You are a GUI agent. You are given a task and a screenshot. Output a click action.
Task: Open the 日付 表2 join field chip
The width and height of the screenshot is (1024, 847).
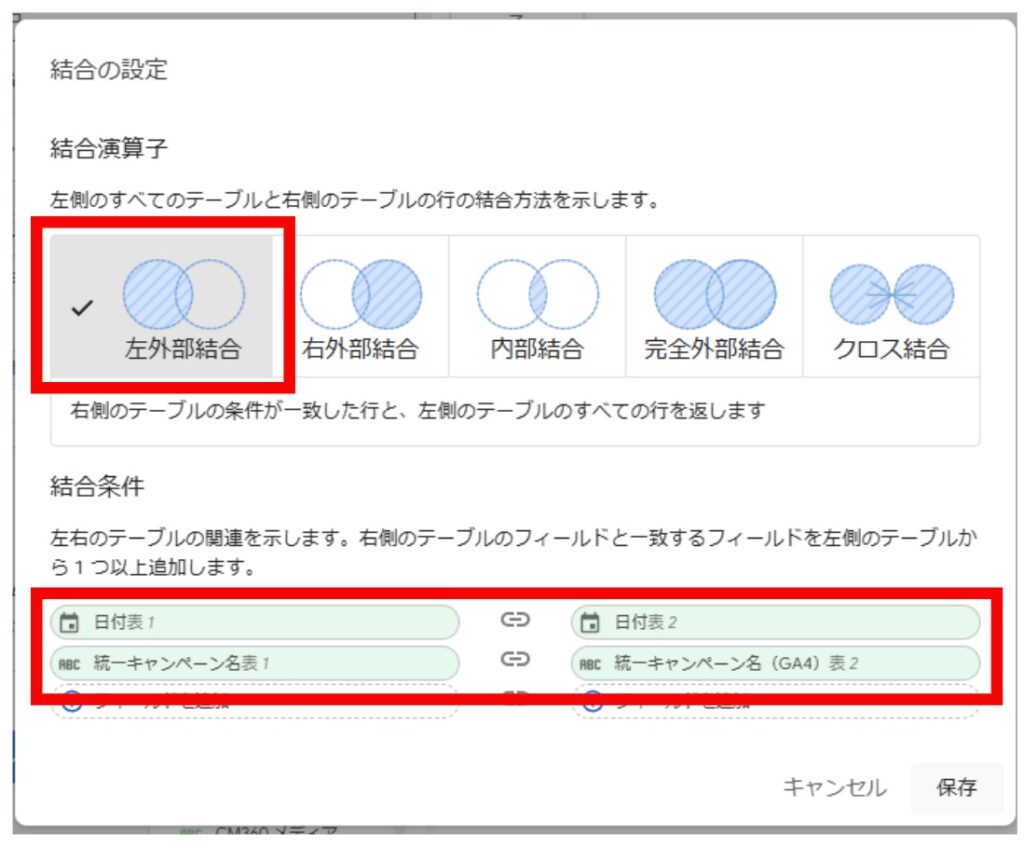click(775, 622)
